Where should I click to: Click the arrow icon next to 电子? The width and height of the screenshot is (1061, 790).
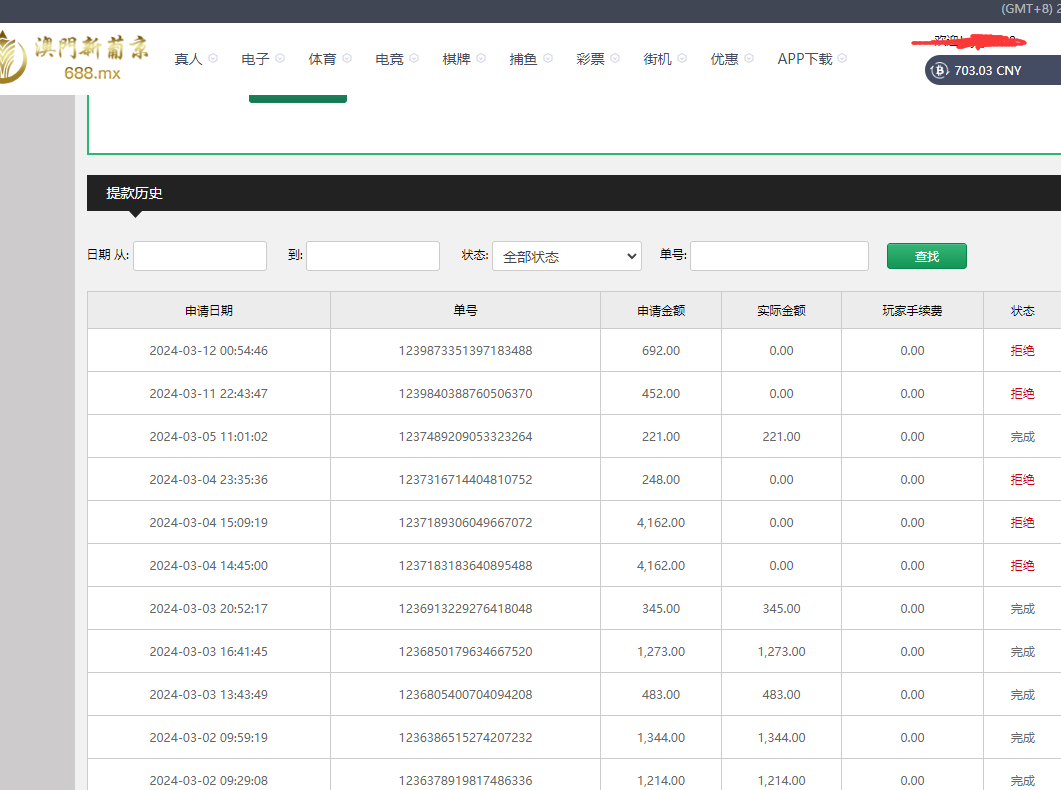280,59
